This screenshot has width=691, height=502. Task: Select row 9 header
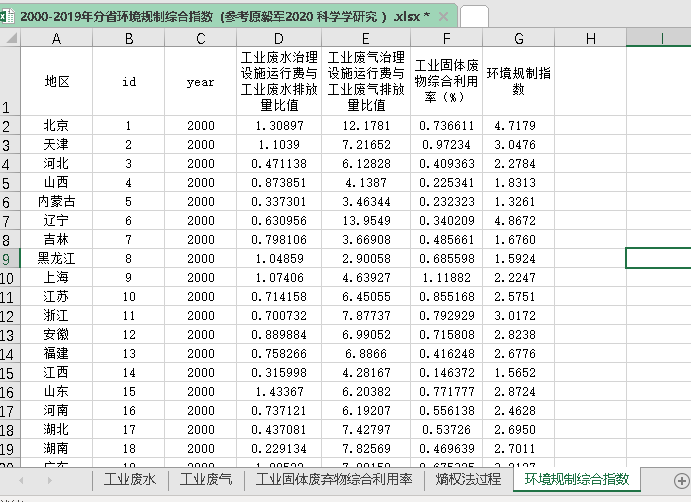tap(10, 258)
